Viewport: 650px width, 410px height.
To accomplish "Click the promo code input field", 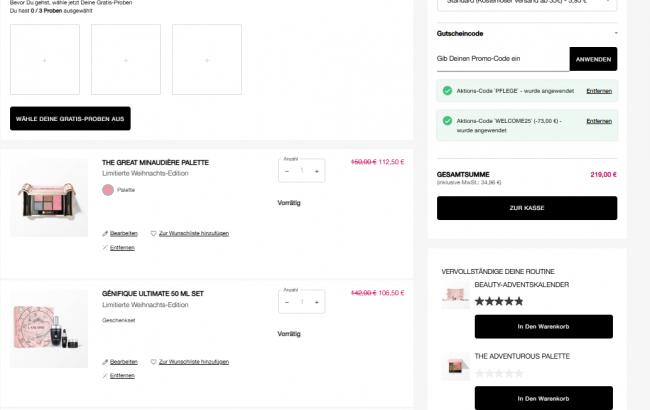I will [502, 59].
